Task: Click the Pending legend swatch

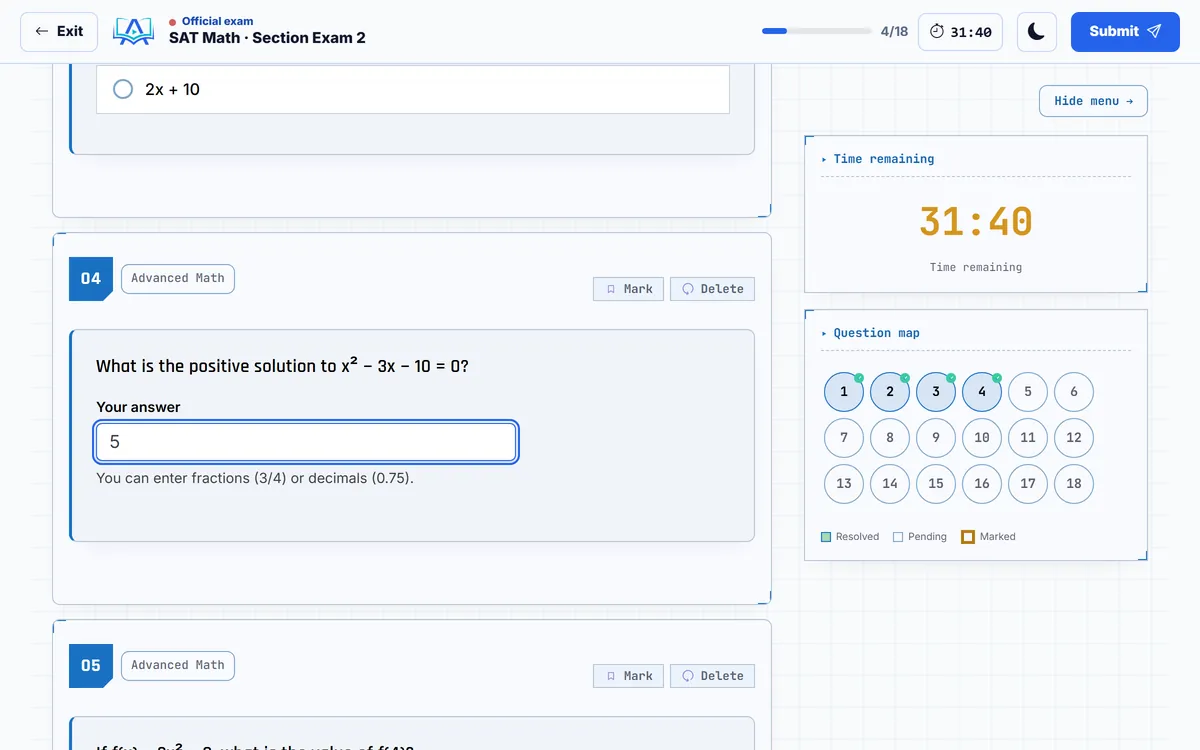Action: coord(898,537)
